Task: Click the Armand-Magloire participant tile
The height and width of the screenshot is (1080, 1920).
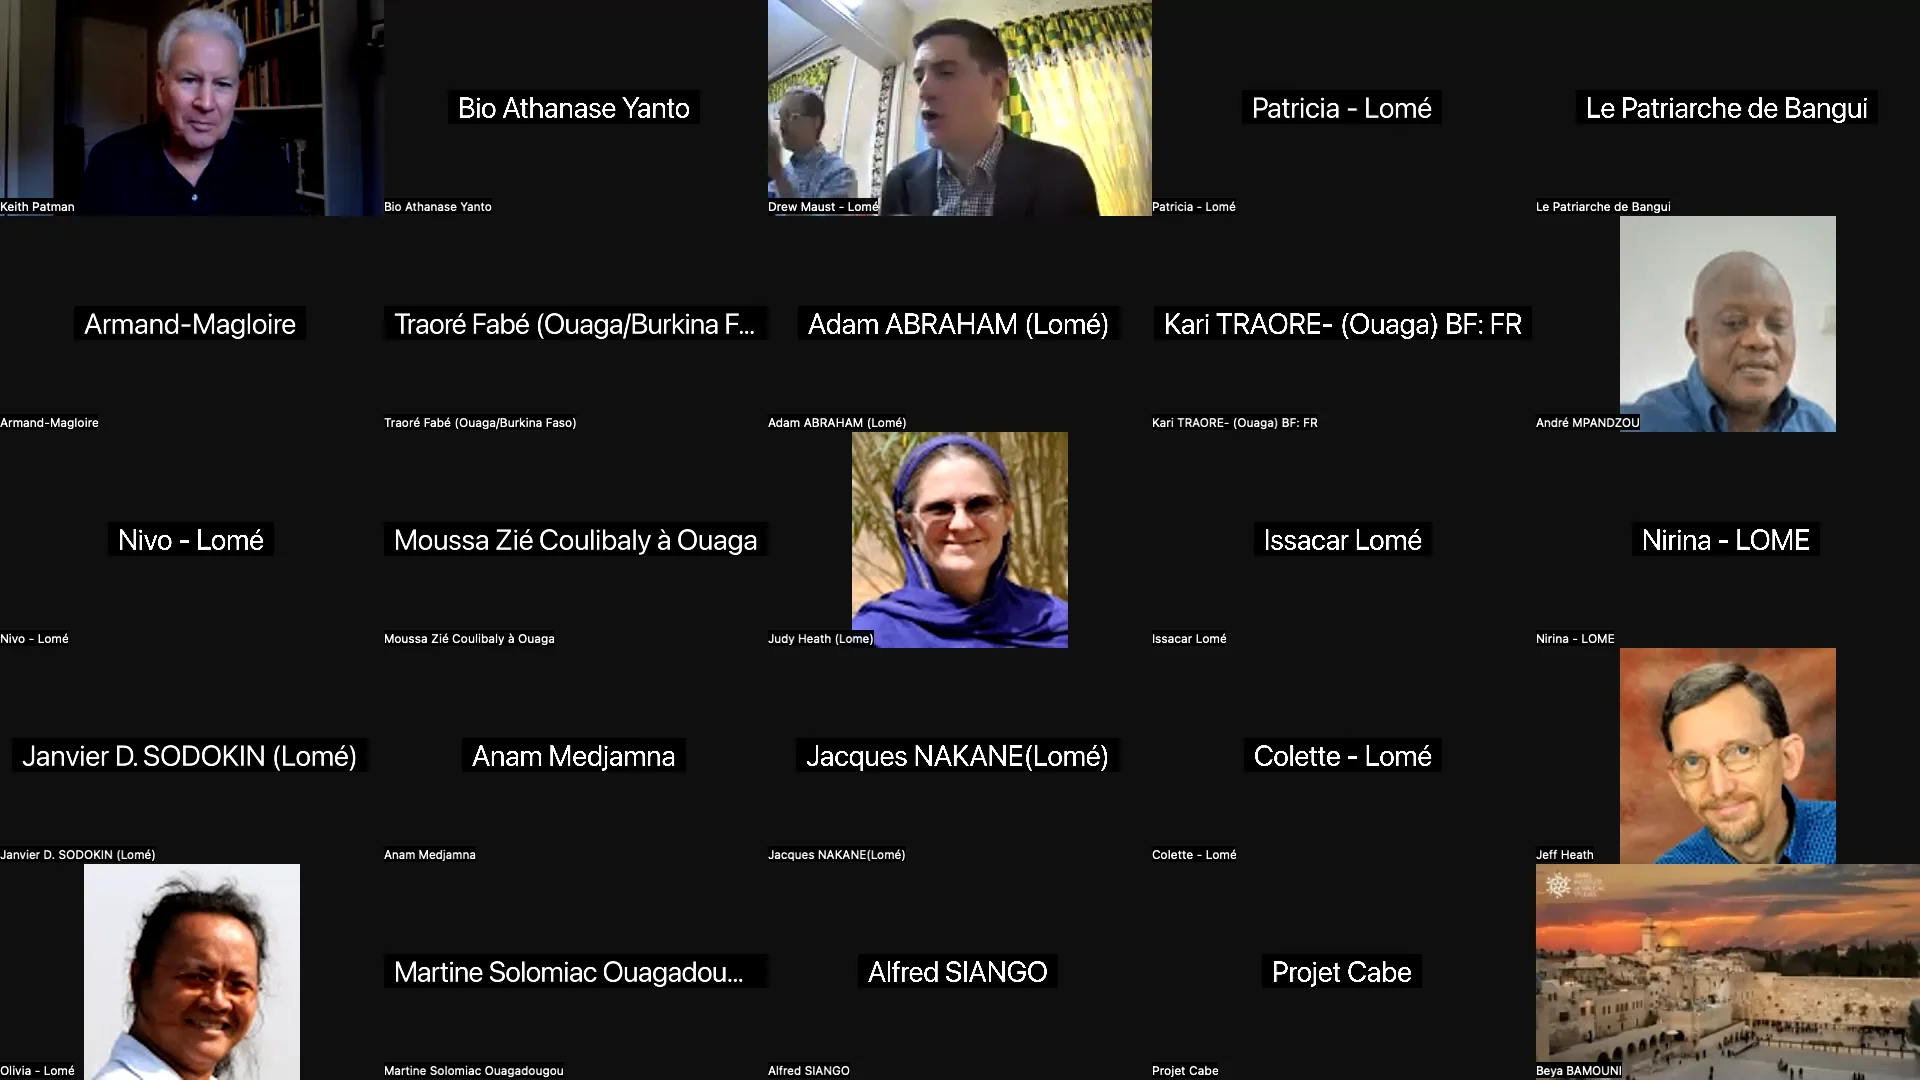Action: (192, 324)
